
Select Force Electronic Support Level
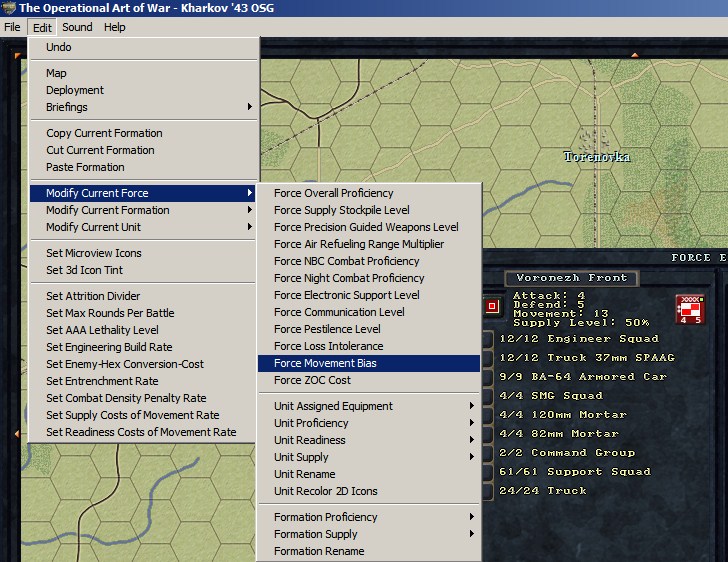tap(369, 295)
